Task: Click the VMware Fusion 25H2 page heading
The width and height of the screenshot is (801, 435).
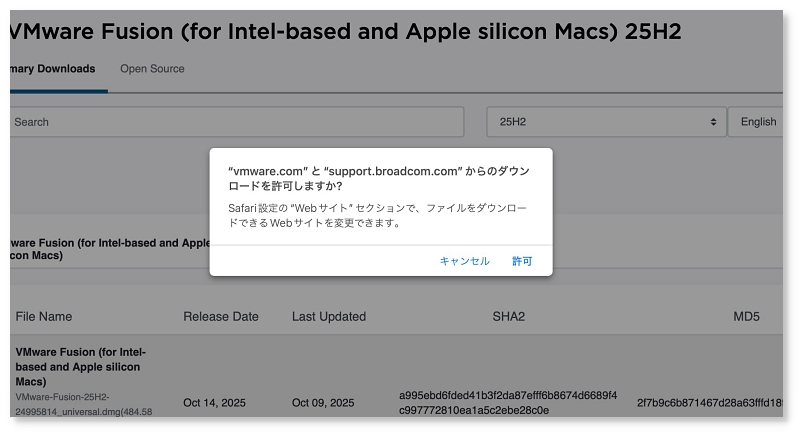Action: pyautogui.click(x=345, y=31)
